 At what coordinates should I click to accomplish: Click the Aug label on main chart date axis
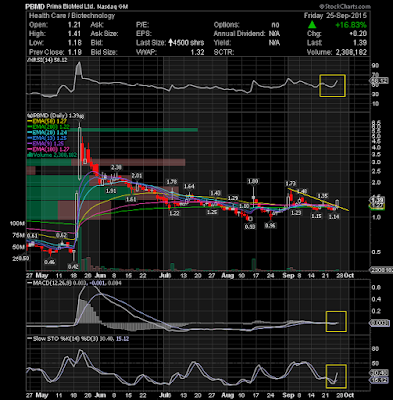coord(228,275)
